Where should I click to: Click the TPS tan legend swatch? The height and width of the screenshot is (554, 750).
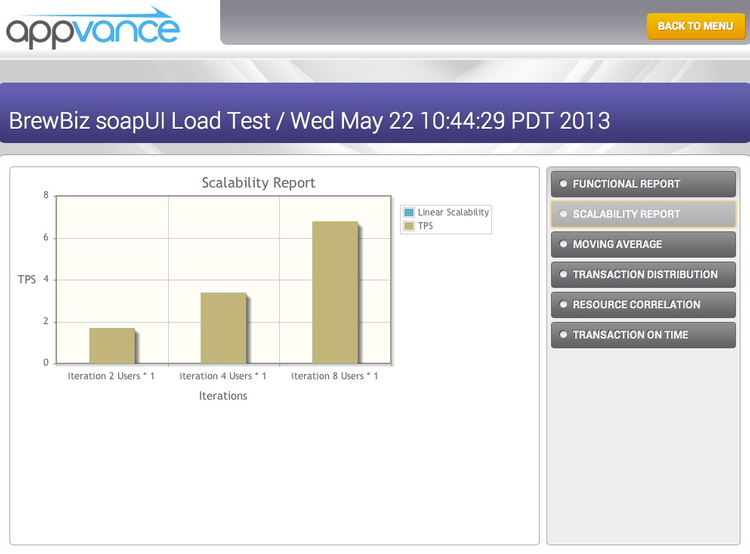pos(409,226)
